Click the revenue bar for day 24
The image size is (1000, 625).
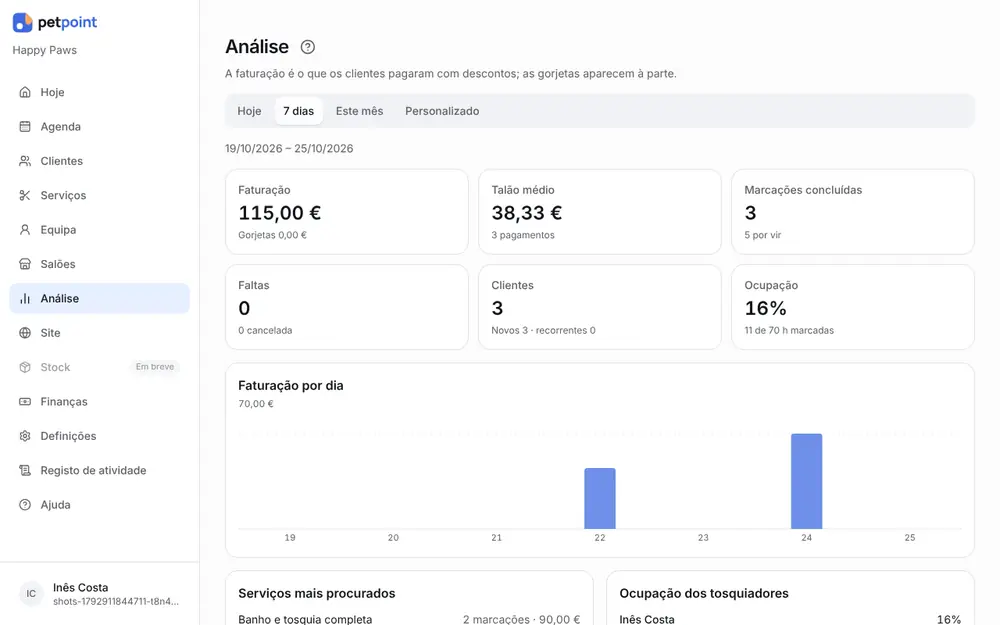807,482
